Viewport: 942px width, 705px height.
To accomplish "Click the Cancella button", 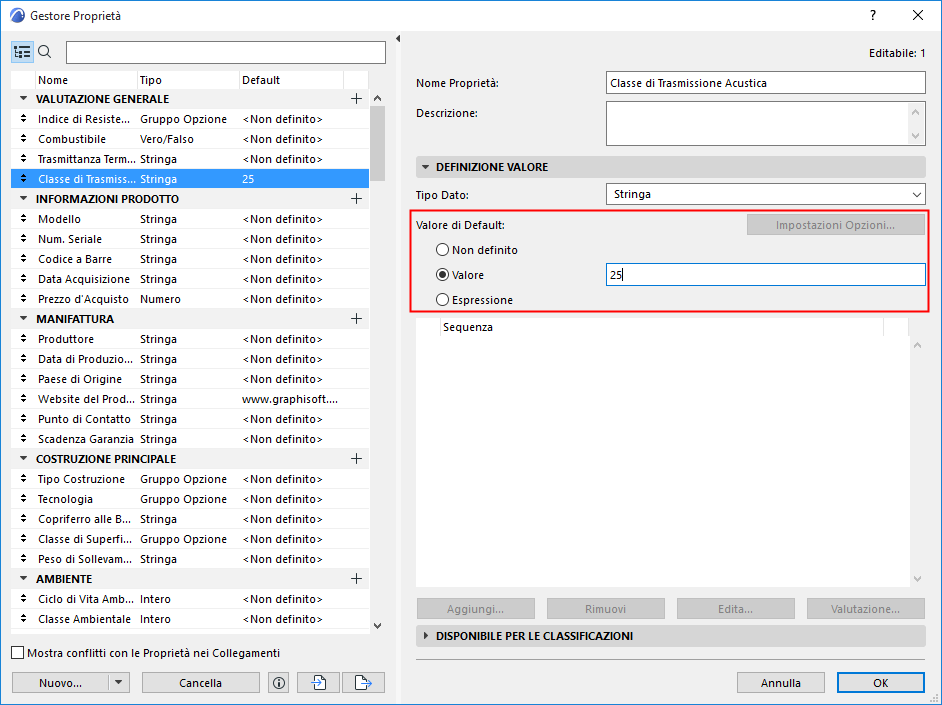I will pyautogui.click(x=201, y=683).
